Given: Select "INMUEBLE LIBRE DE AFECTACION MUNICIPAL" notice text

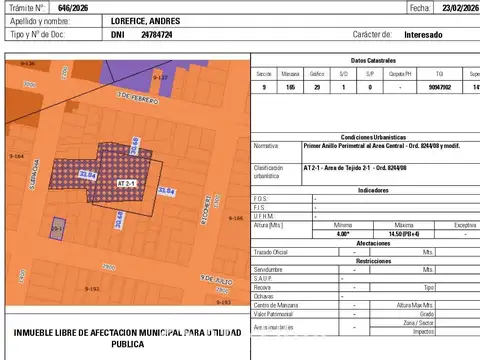Looking at the screenshot, I should point(98,333).
